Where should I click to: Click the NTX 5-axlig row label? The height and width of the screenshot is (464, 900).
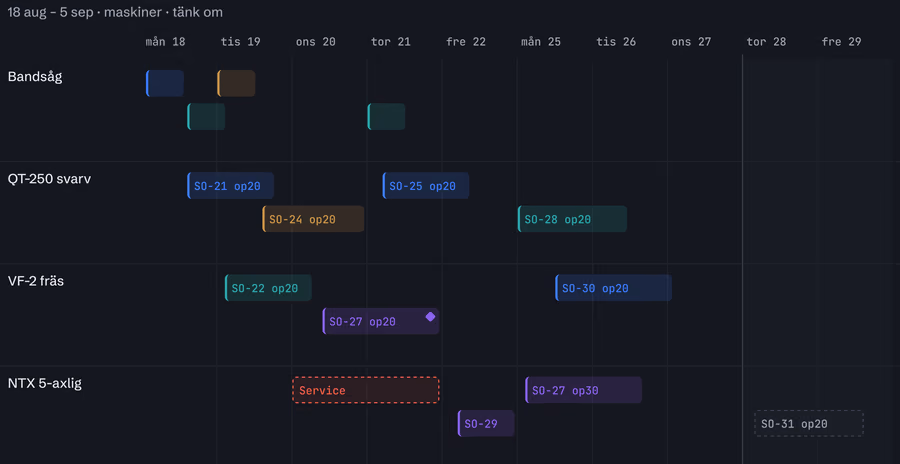[45, 383]
